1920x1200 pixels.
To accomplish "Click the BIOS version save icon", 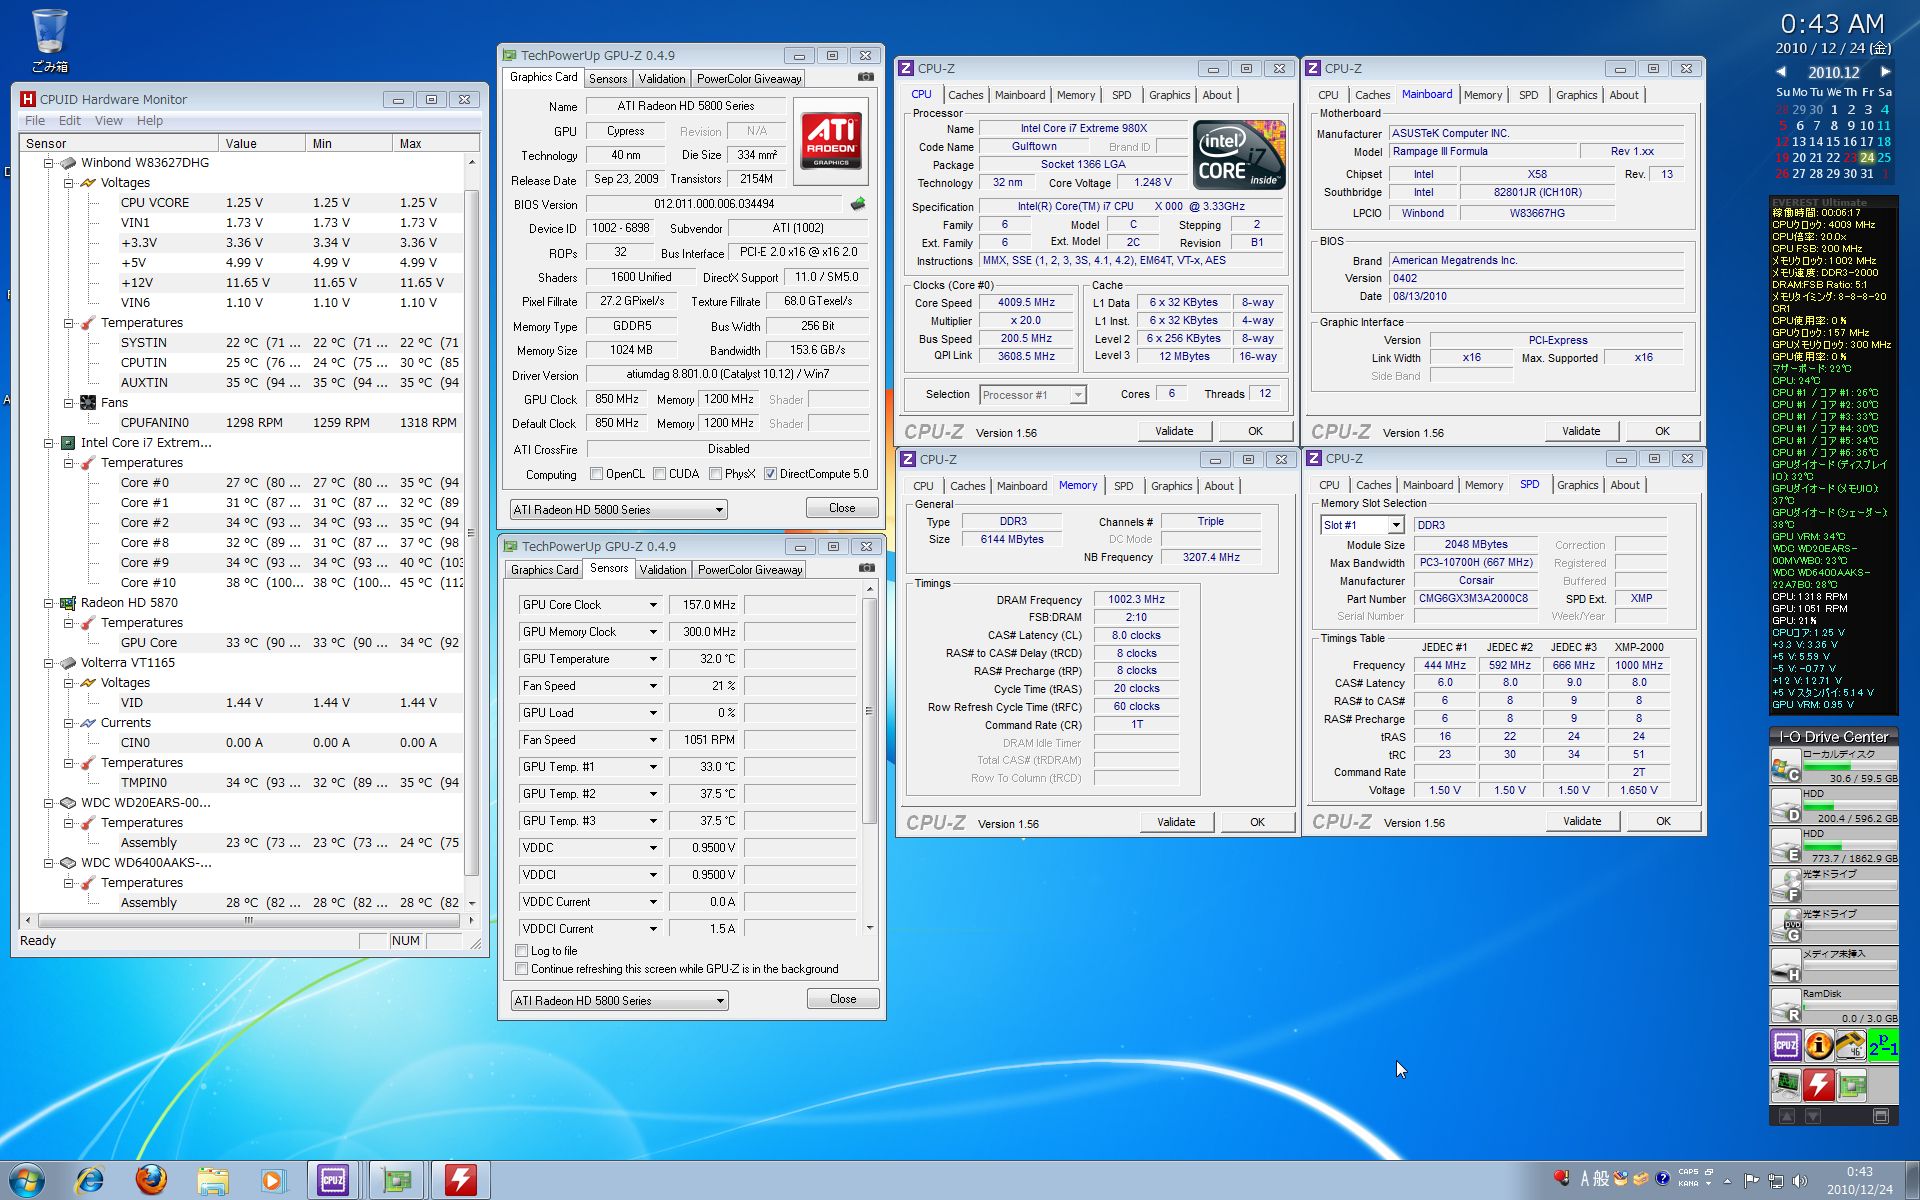I will 858,204.
